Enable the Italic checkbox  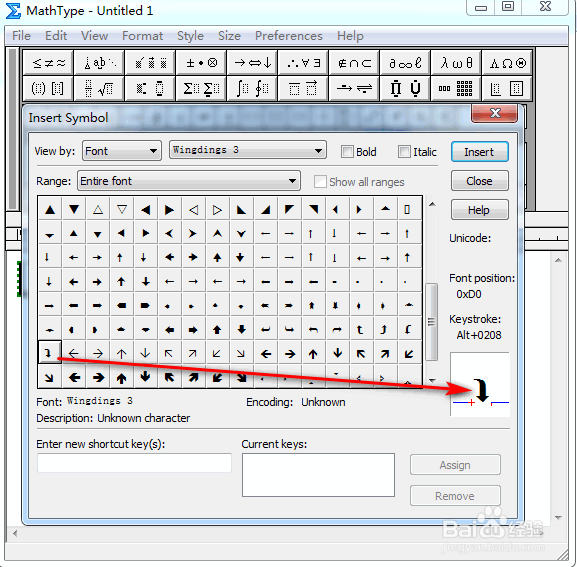[x=404, y=152]
